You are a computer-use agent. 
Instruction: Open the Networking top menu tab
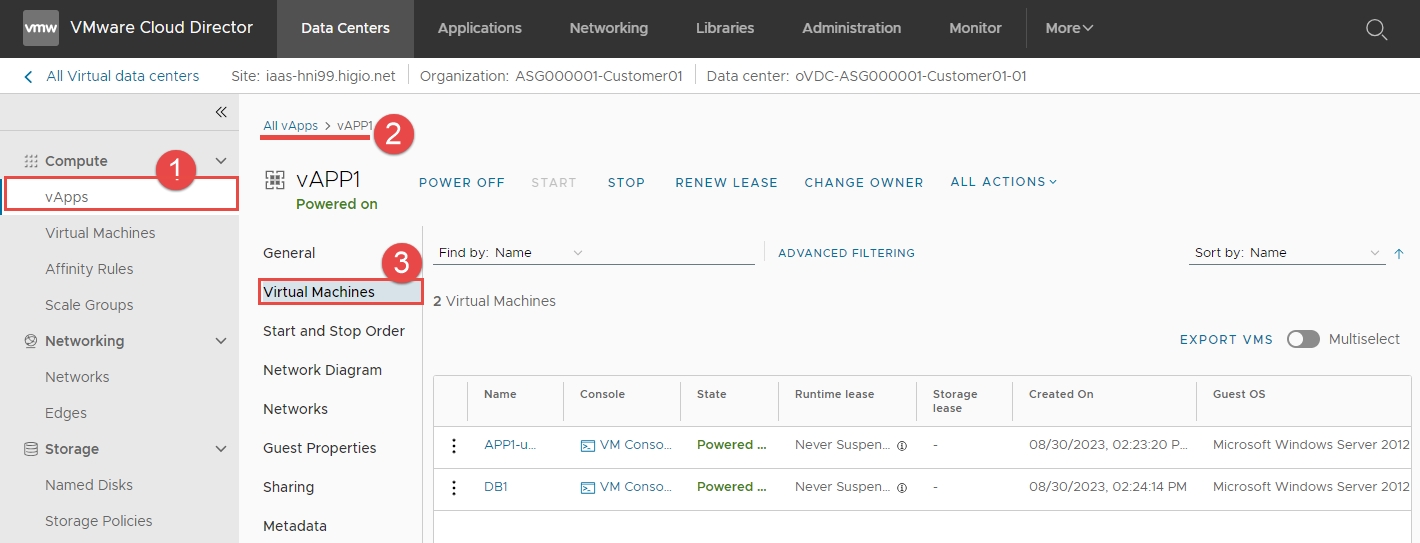pos(608,28)
